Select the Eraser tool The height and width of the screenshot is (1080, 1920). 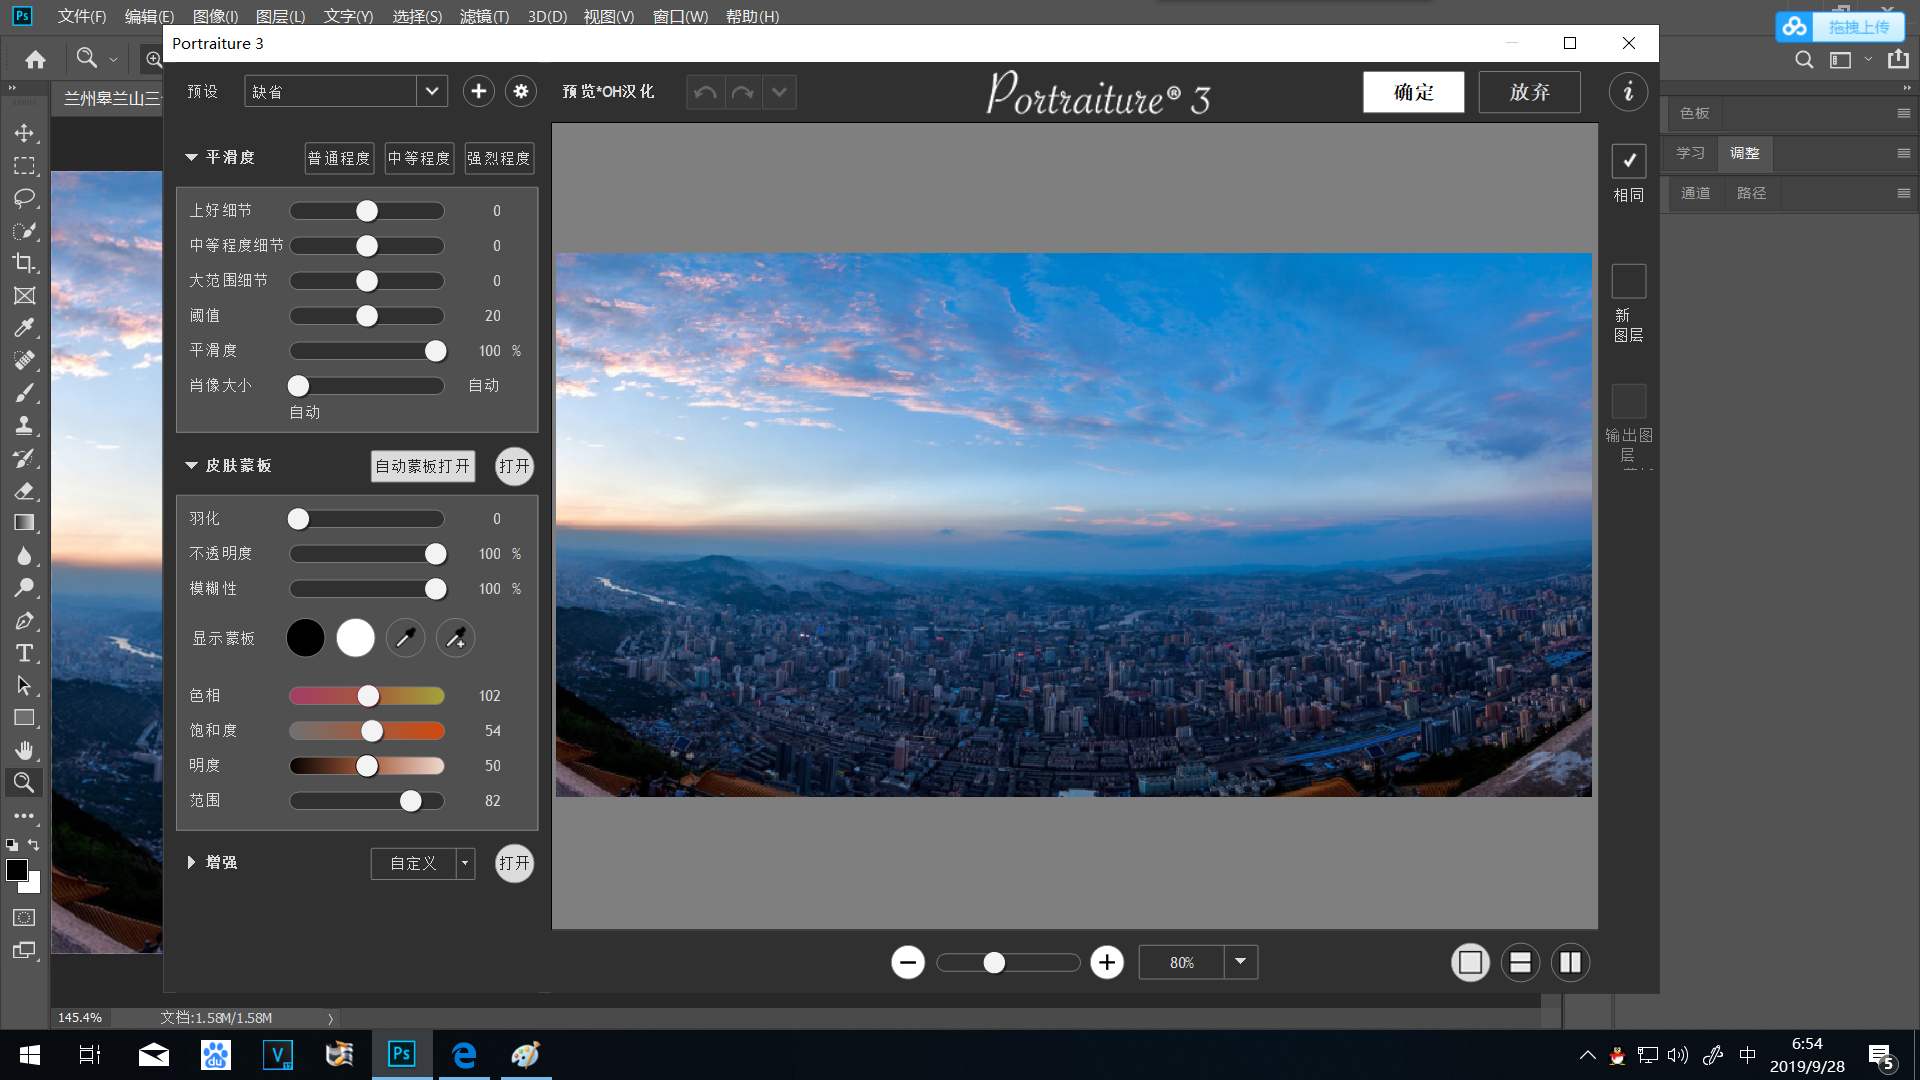(x=24, y=491)
